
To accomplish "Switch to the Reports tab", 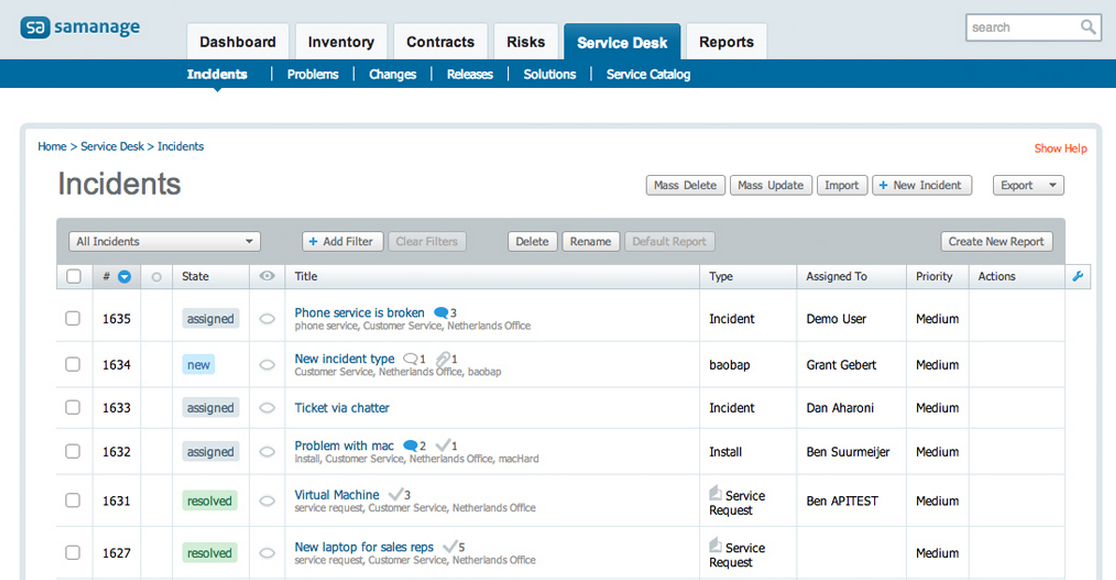I will click(726, 41).
